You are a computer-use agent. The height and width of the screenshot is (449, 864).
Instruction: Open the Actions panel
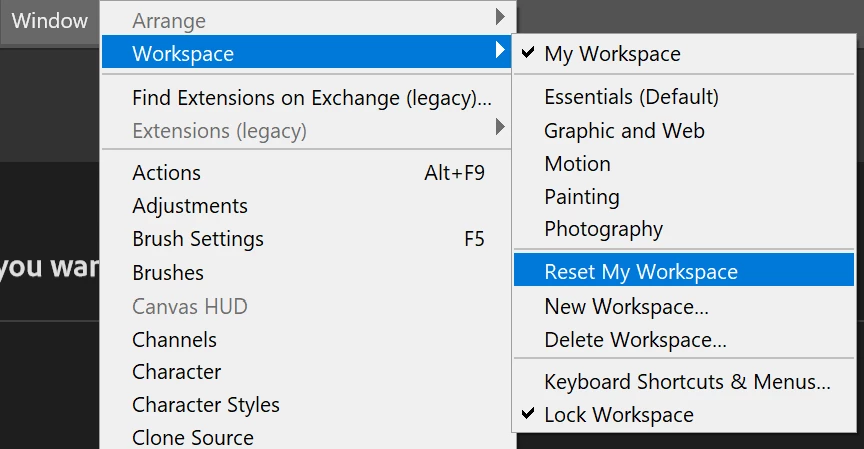[x=167, y=173]
